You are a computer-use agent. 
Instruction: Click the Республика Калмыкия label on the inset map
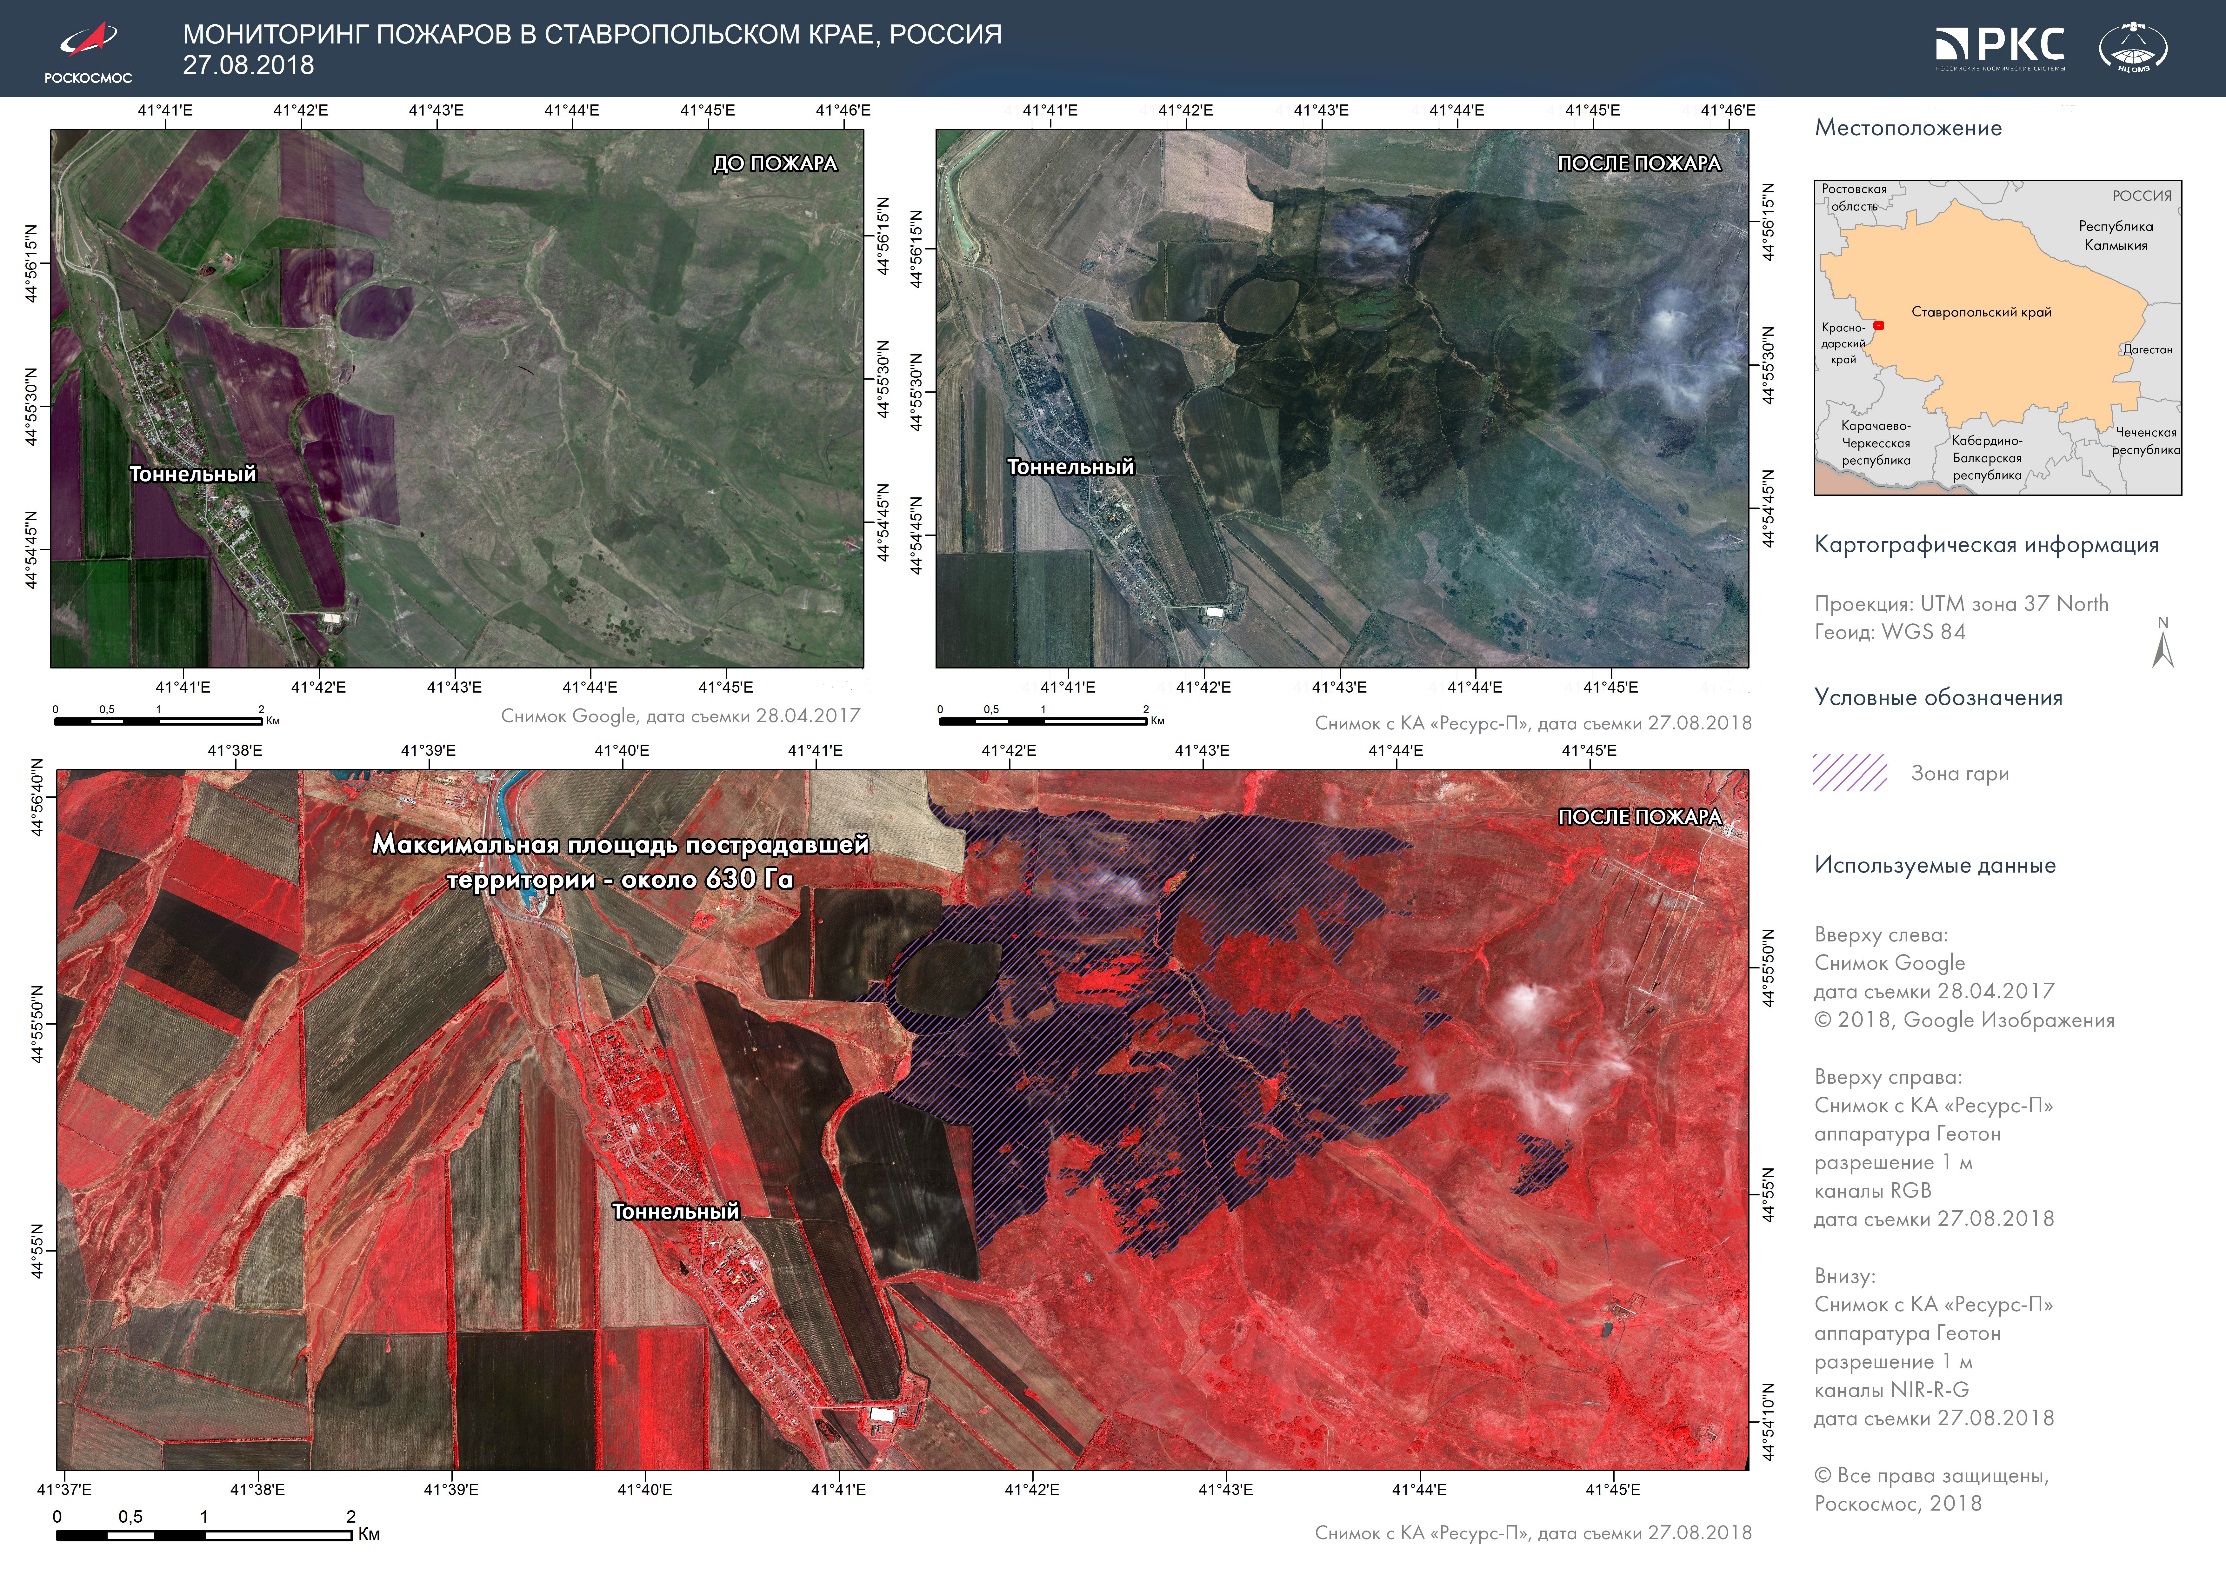(x=2115, y=235)
